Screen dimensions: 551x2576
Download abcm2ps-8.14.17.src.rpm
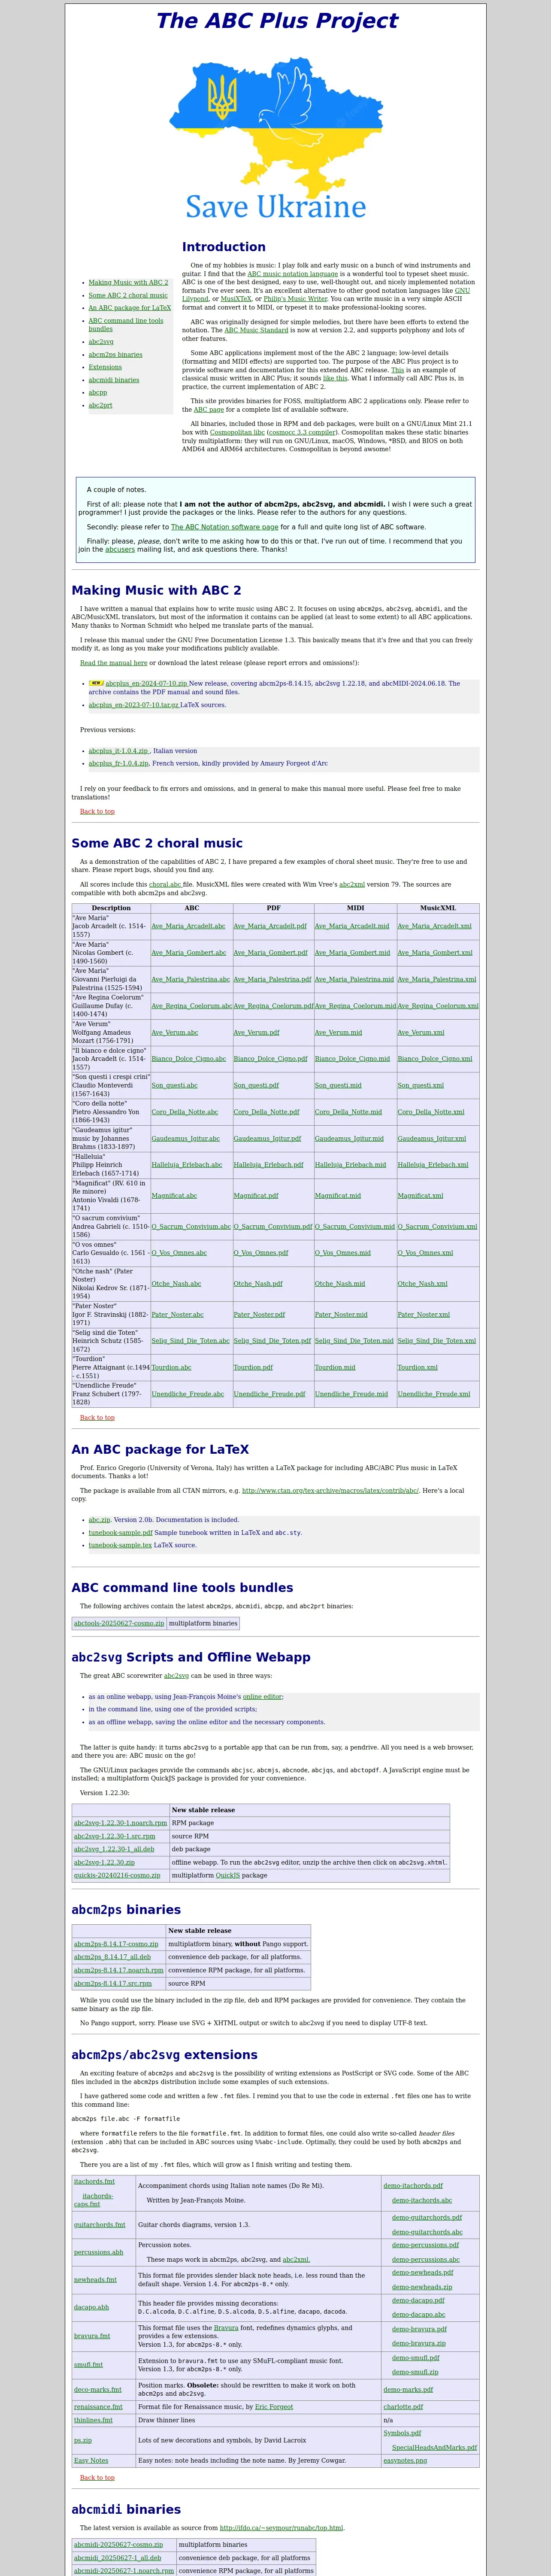coord(113,1983)
